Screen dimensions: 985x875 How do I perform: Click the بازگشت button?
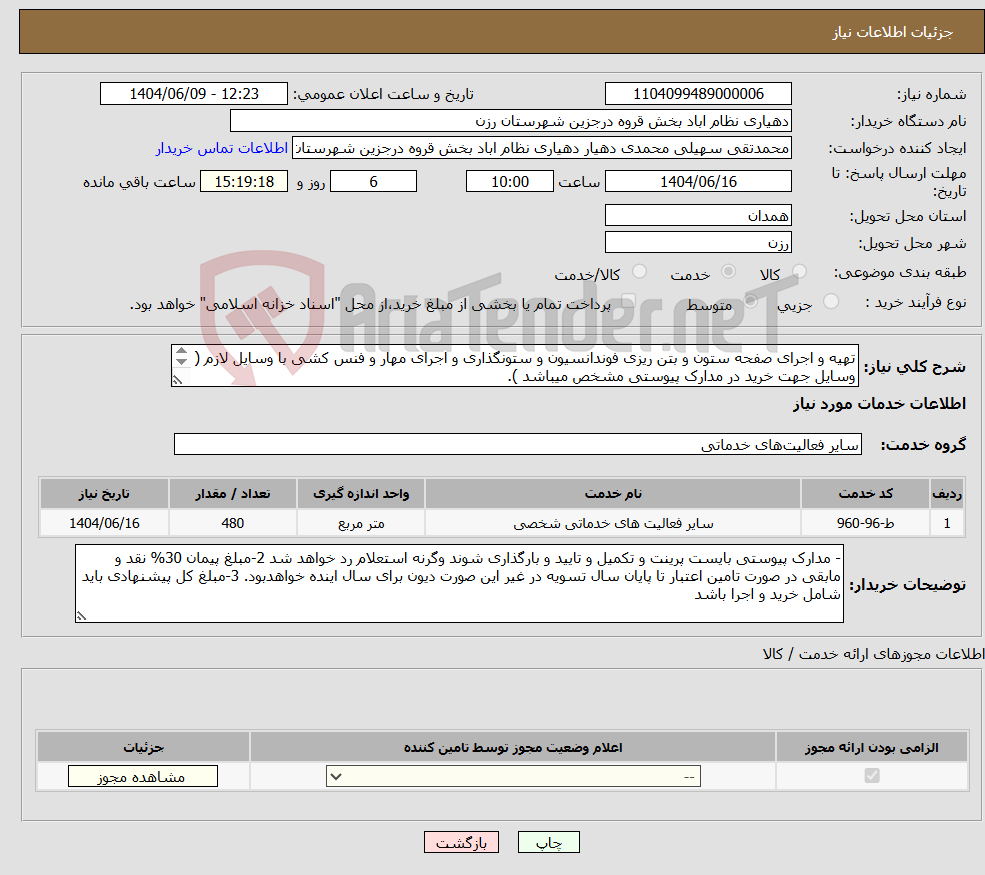click(461, 841)
